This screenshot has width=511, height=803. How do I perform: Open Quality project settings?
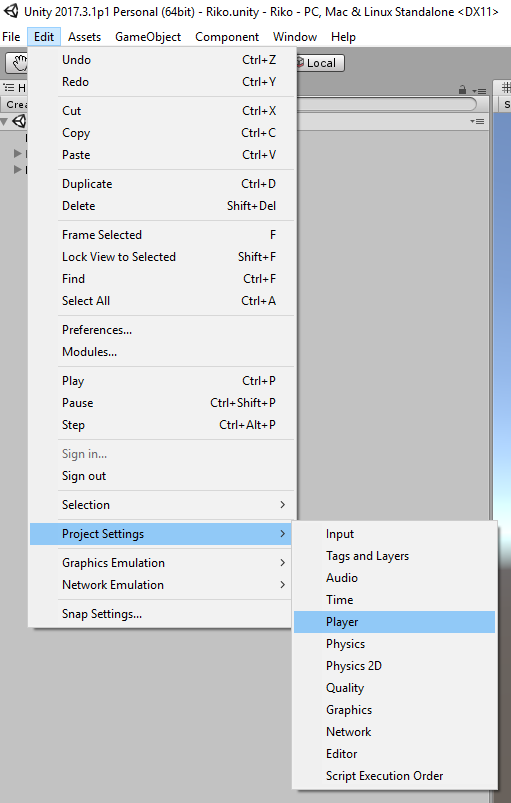(394, 688)
